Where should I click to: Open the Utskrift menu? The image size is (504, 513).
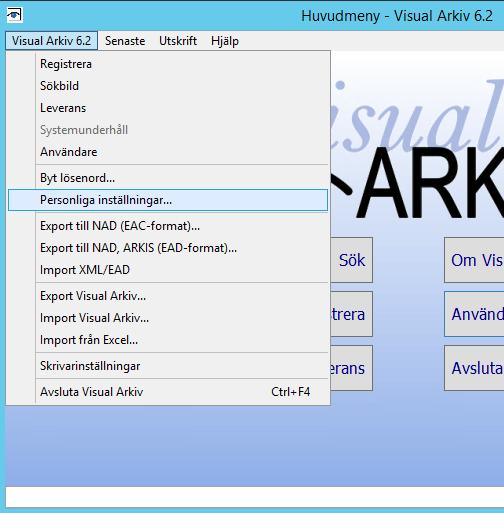click(178, 41)
